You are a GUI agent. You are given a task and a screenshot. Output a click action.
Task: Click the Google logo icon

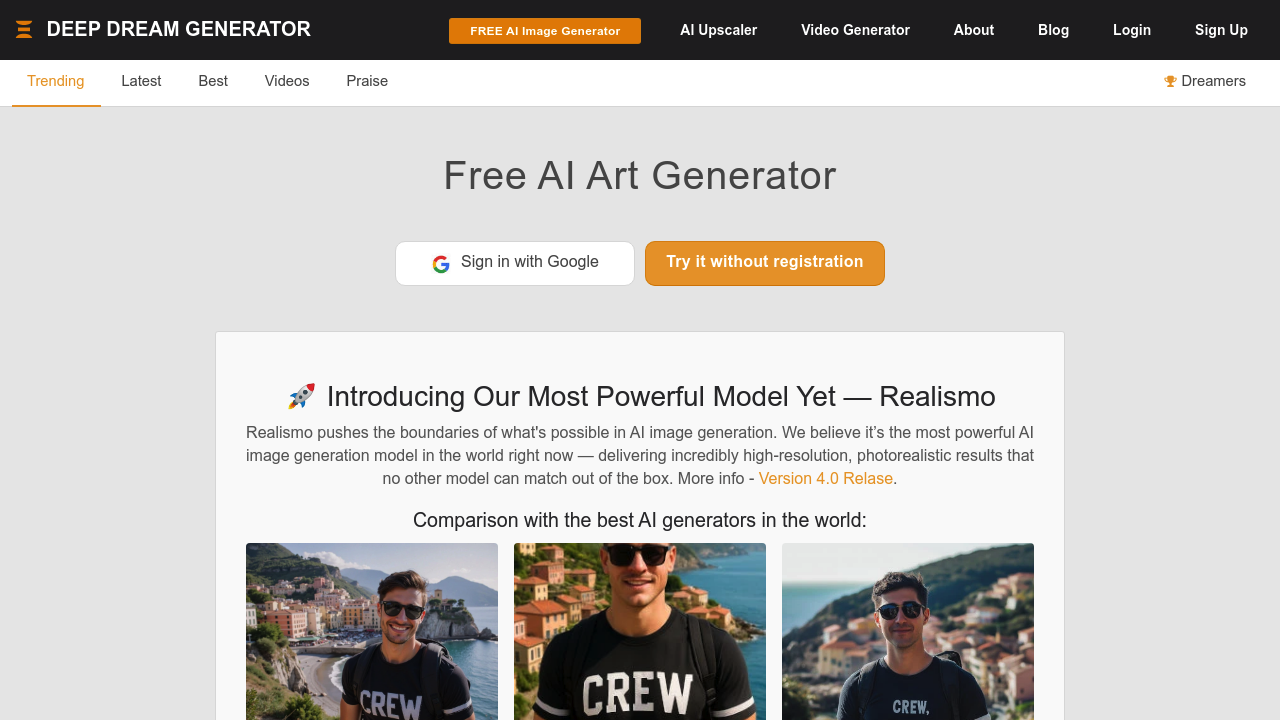tap(441, 264)
